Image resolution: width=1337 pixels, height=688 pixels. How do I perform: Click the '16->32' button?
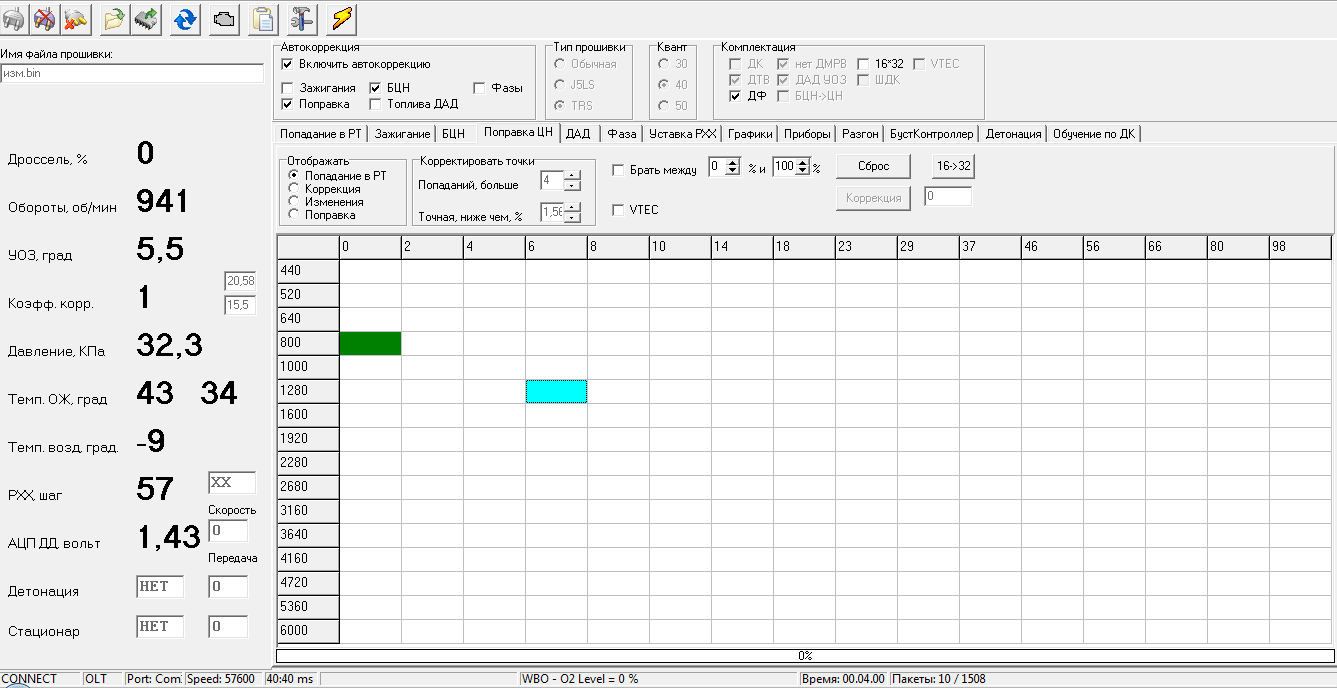point(952,167)
